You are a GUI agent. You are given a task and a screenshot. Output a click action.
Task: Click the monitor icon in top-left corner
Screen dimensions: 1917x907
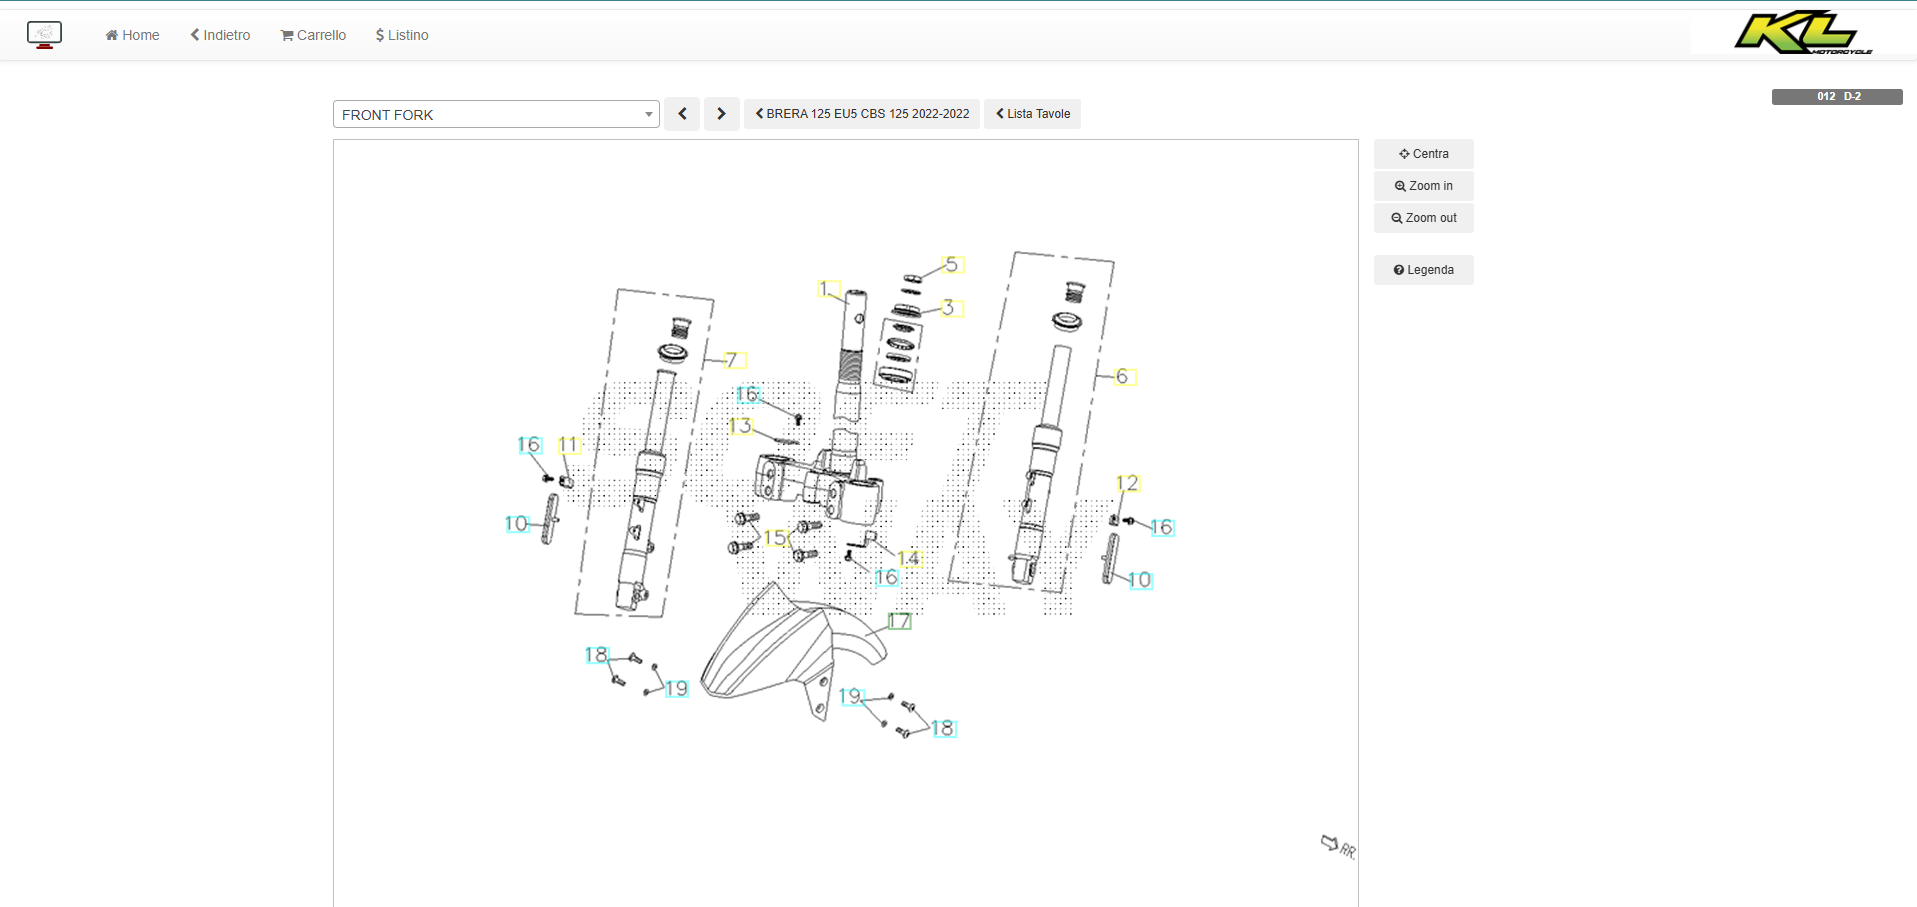(44, 35)
